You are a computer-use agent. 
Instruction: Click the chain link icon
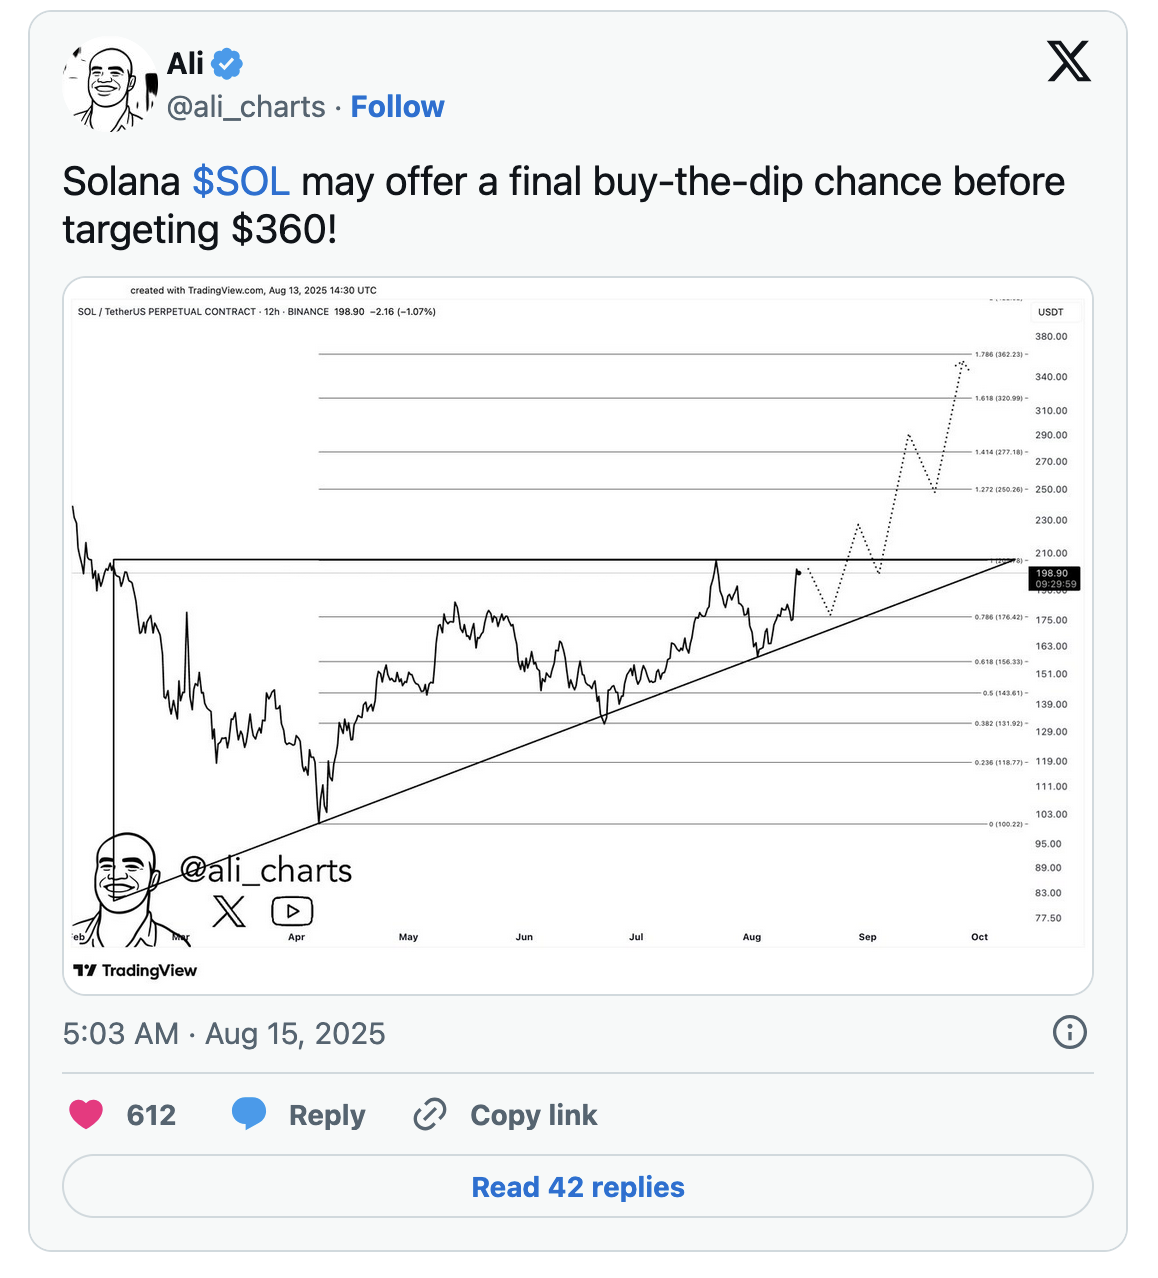tap(430, 1114)
